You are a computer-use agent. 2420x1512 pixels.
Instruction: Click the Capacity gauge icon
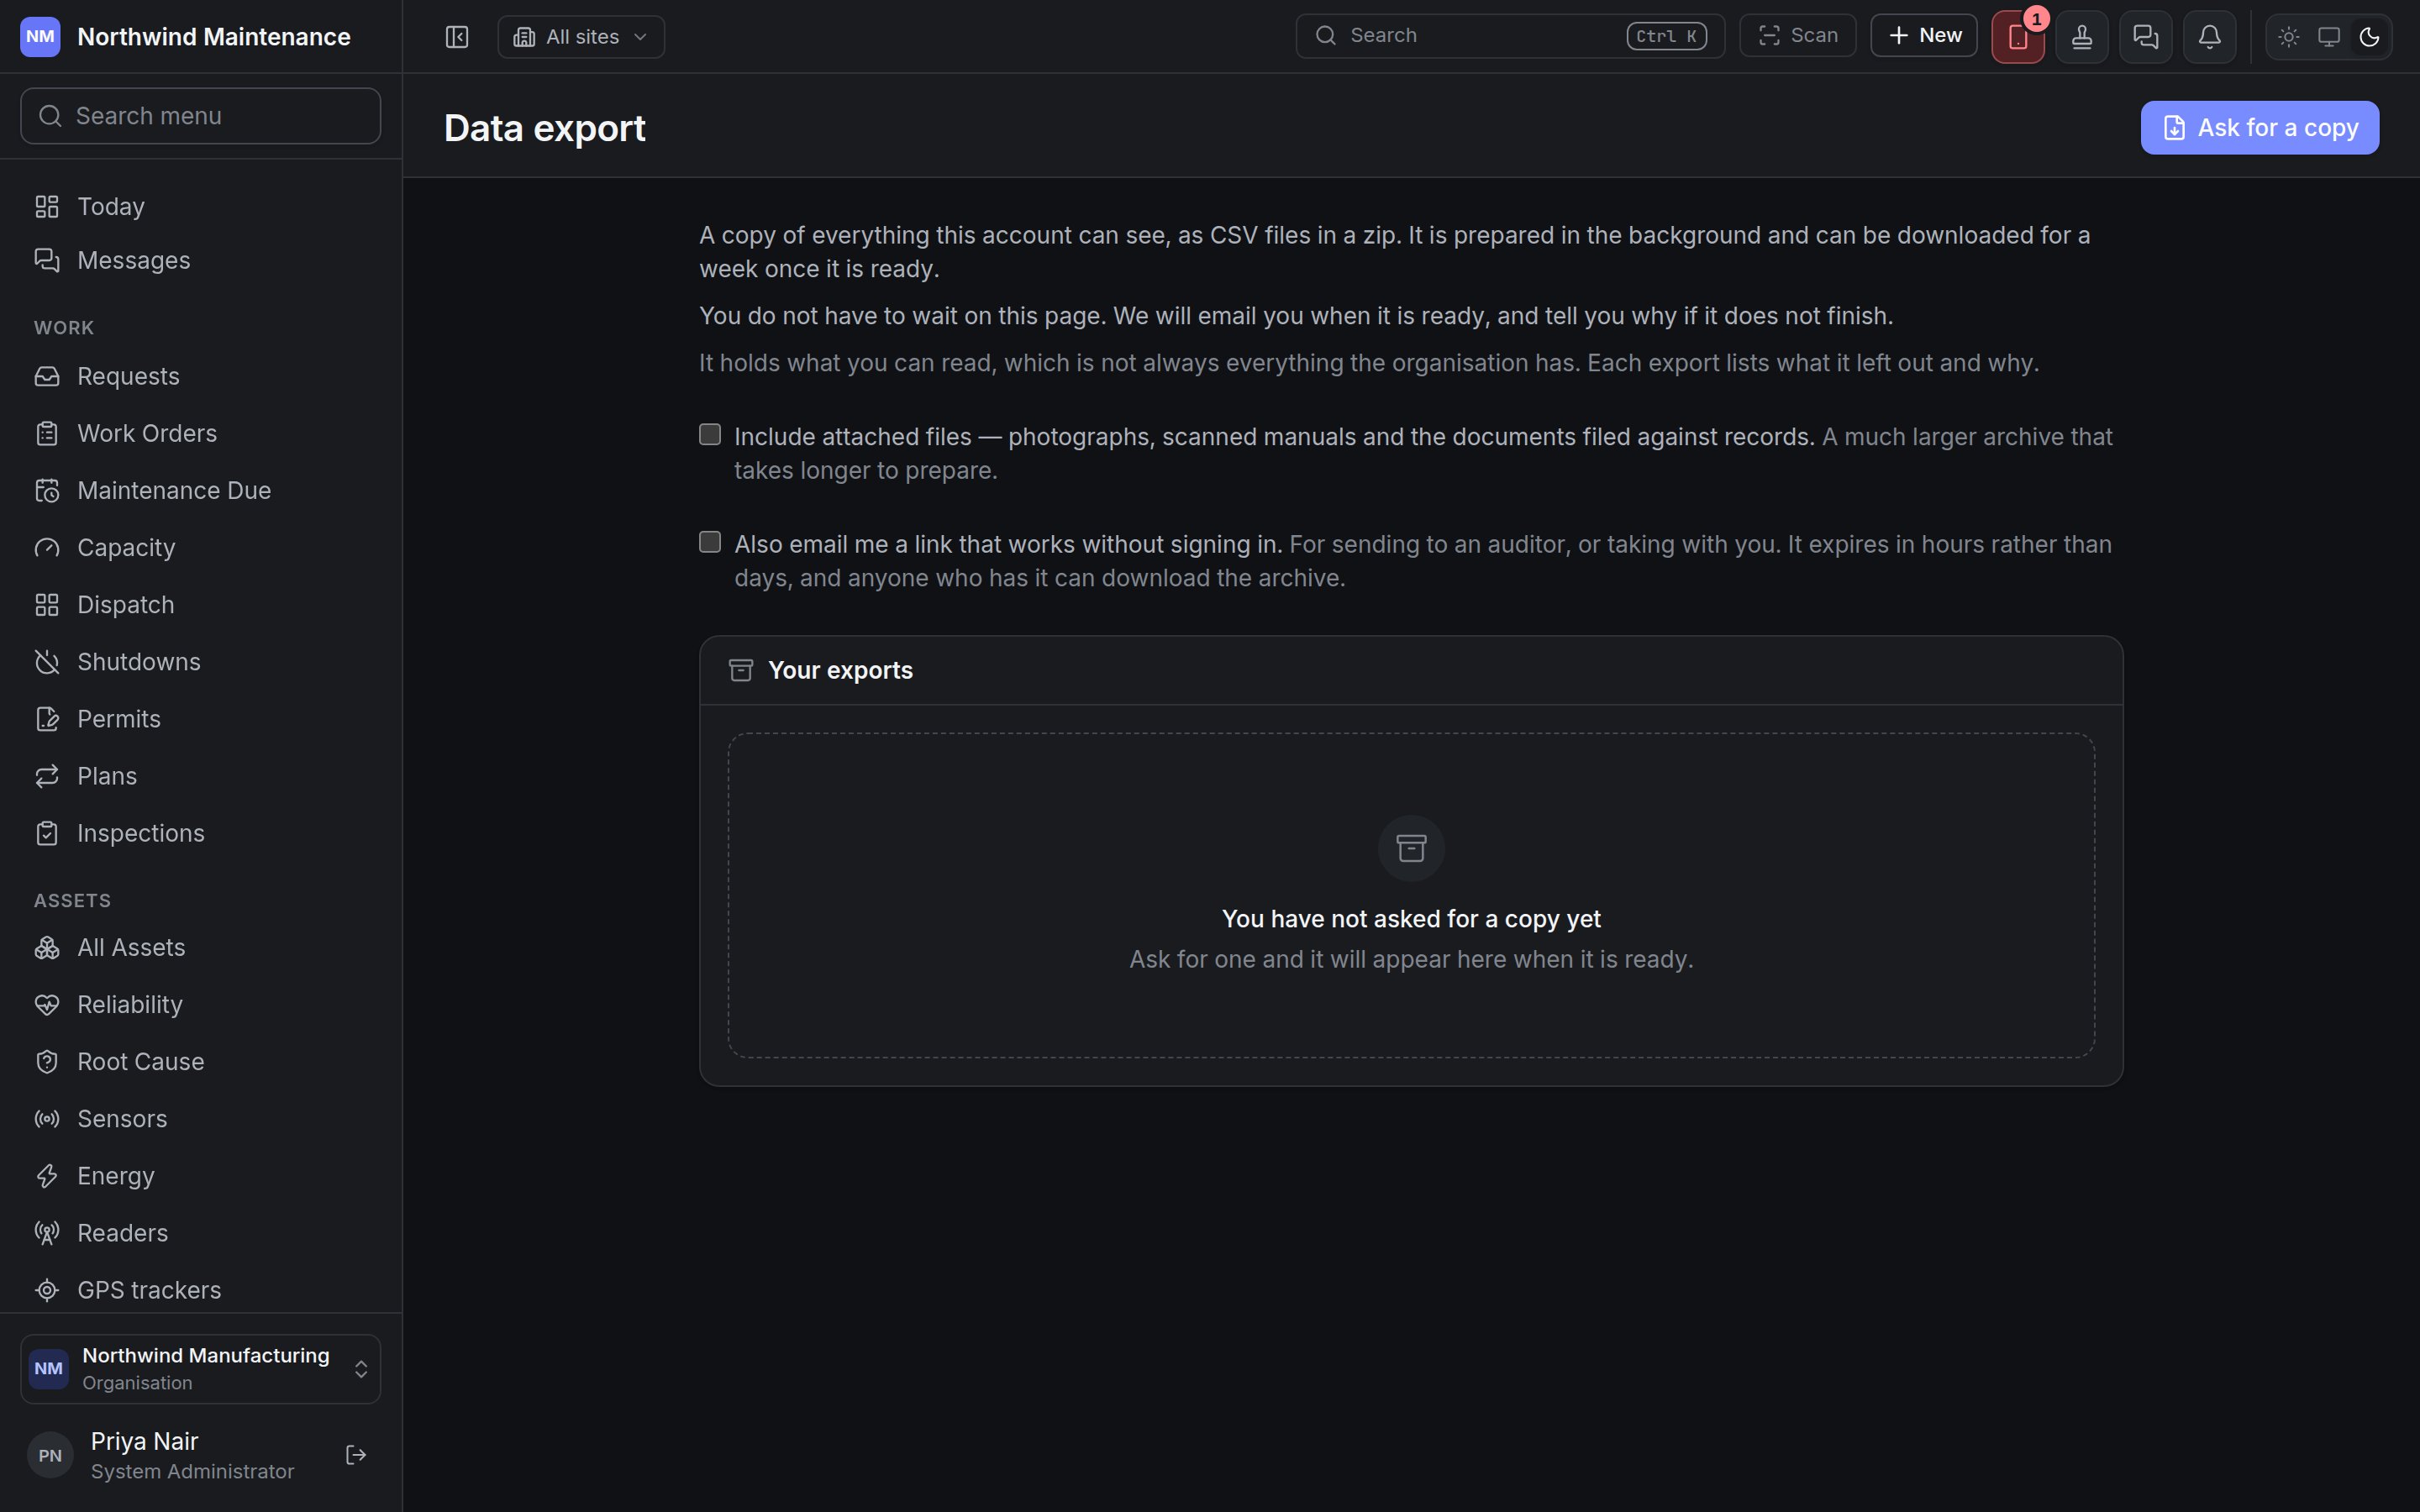(x=47, y=548)
